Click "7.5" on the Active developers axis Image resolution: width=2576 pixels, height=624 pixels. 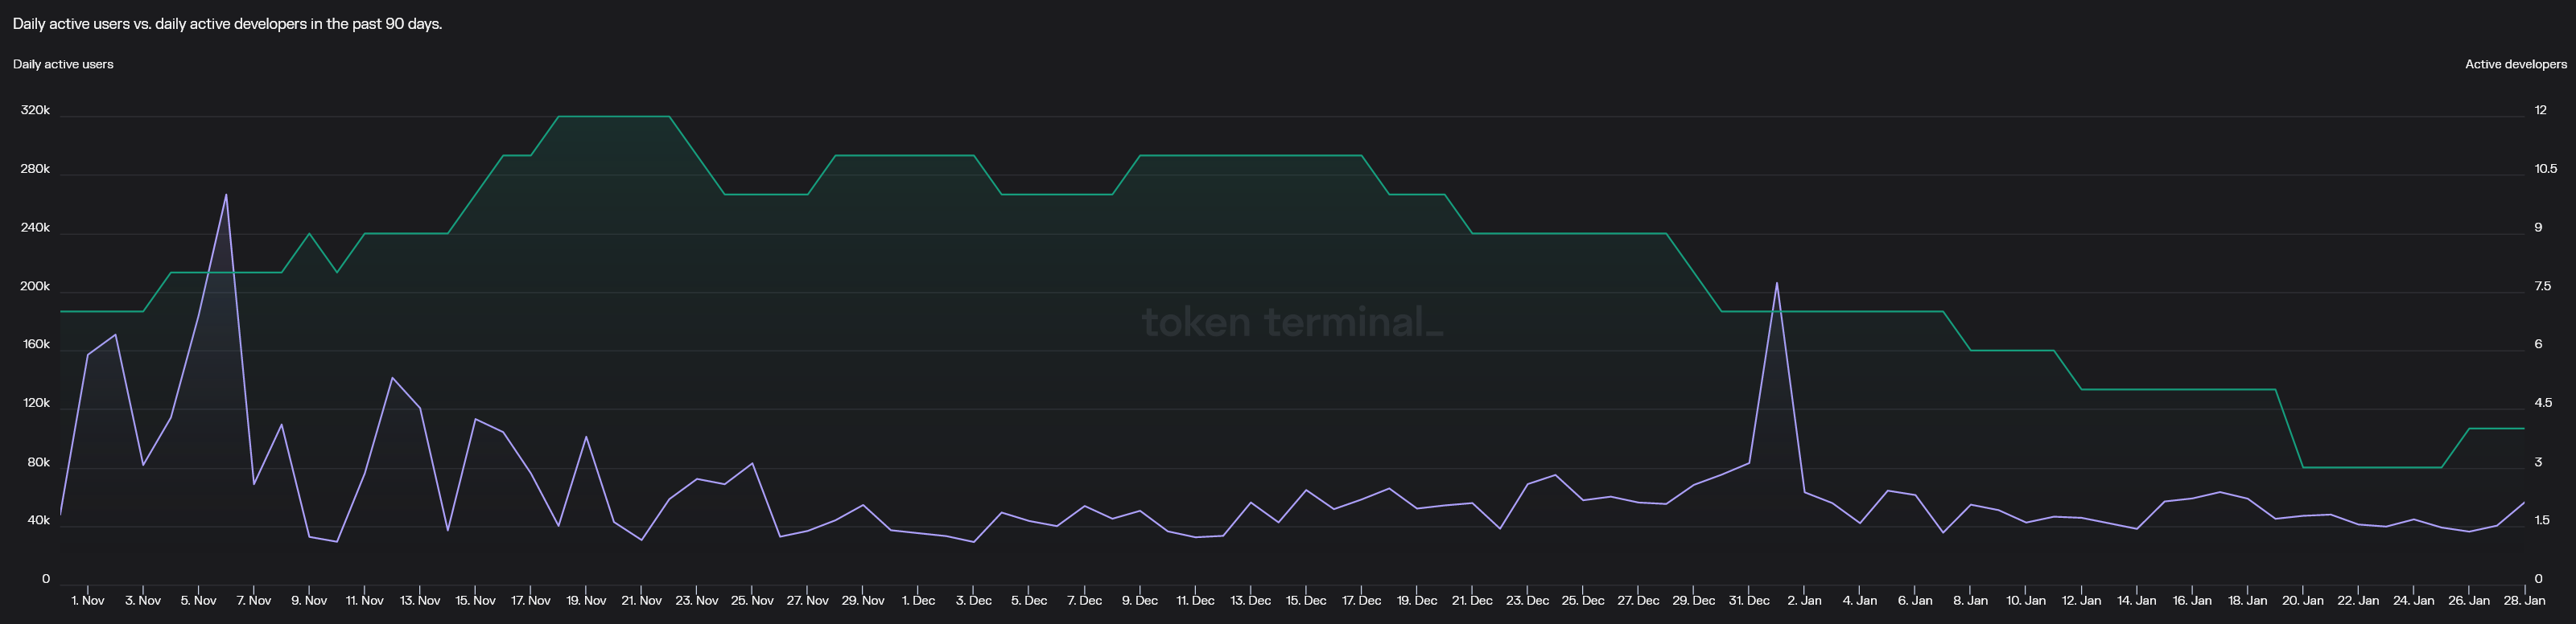(2542, 286)
